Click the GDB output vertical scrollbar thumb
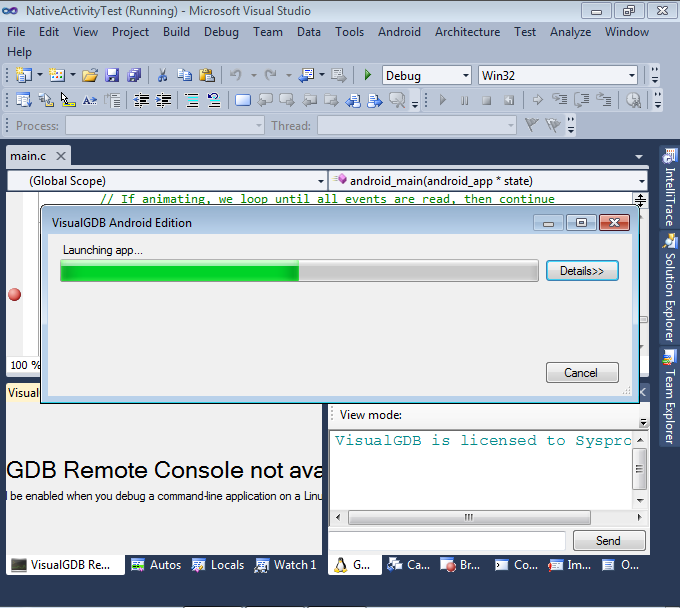 [x=639, y=469]
